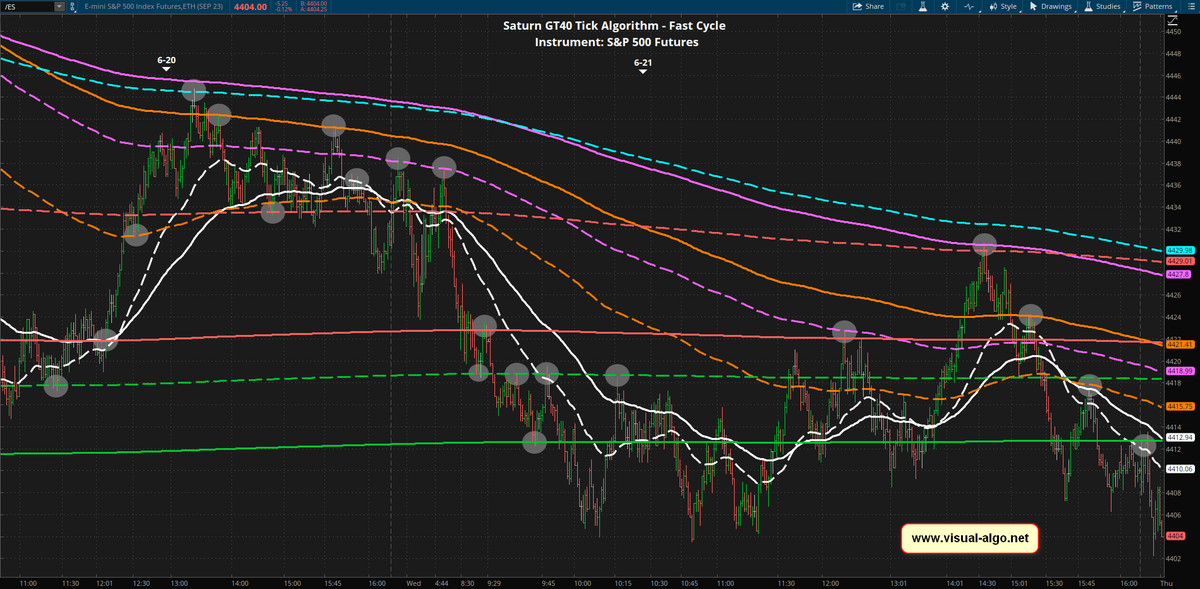The height and width of the screenshot is (589, 1200).
Task: Open the Drawings menu
Action: coord(1051,7)
